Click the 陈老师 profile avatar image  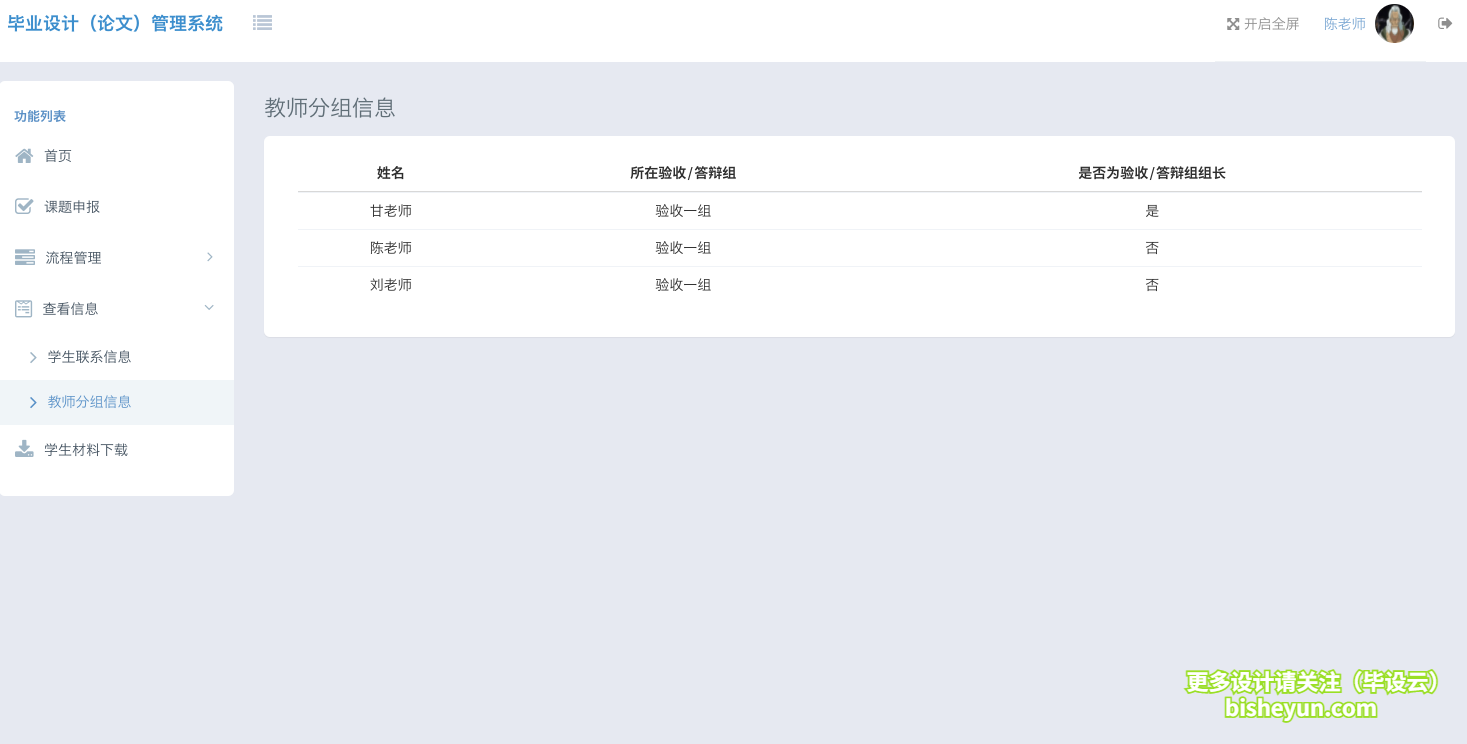pos(1394,23)
